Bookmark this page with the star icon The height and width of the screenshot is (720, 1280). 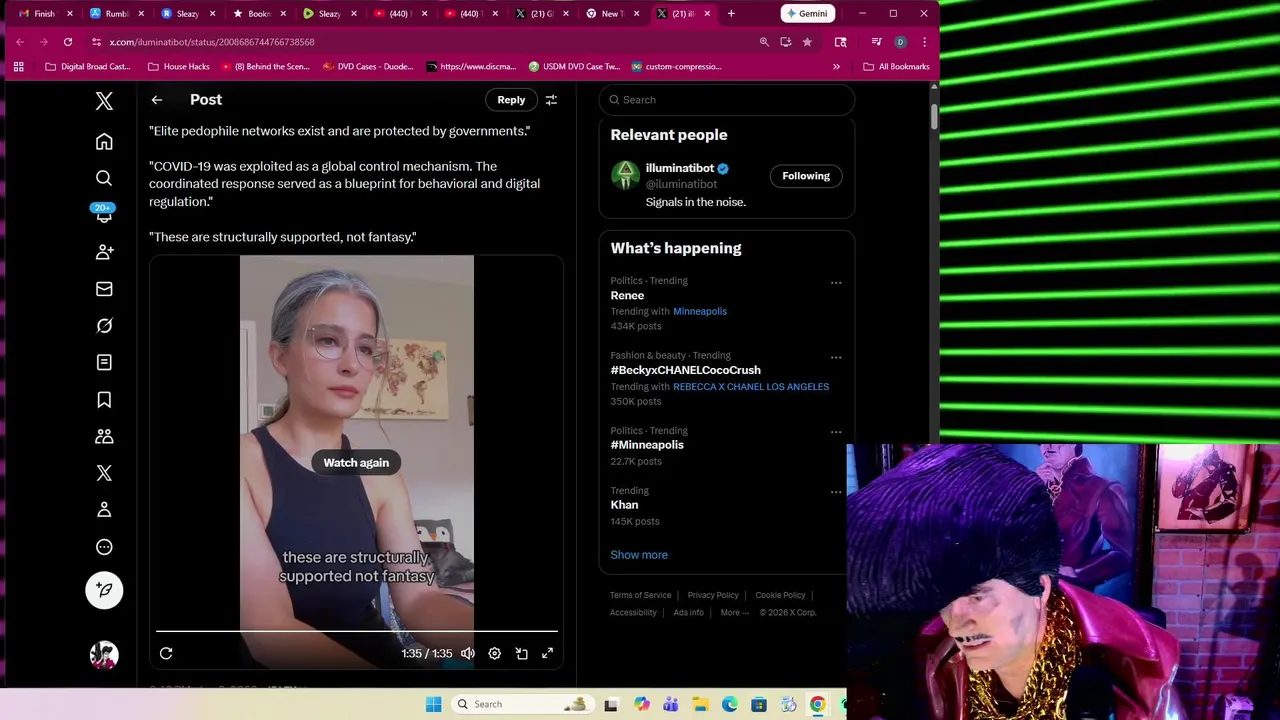click(x=807, y=42)
